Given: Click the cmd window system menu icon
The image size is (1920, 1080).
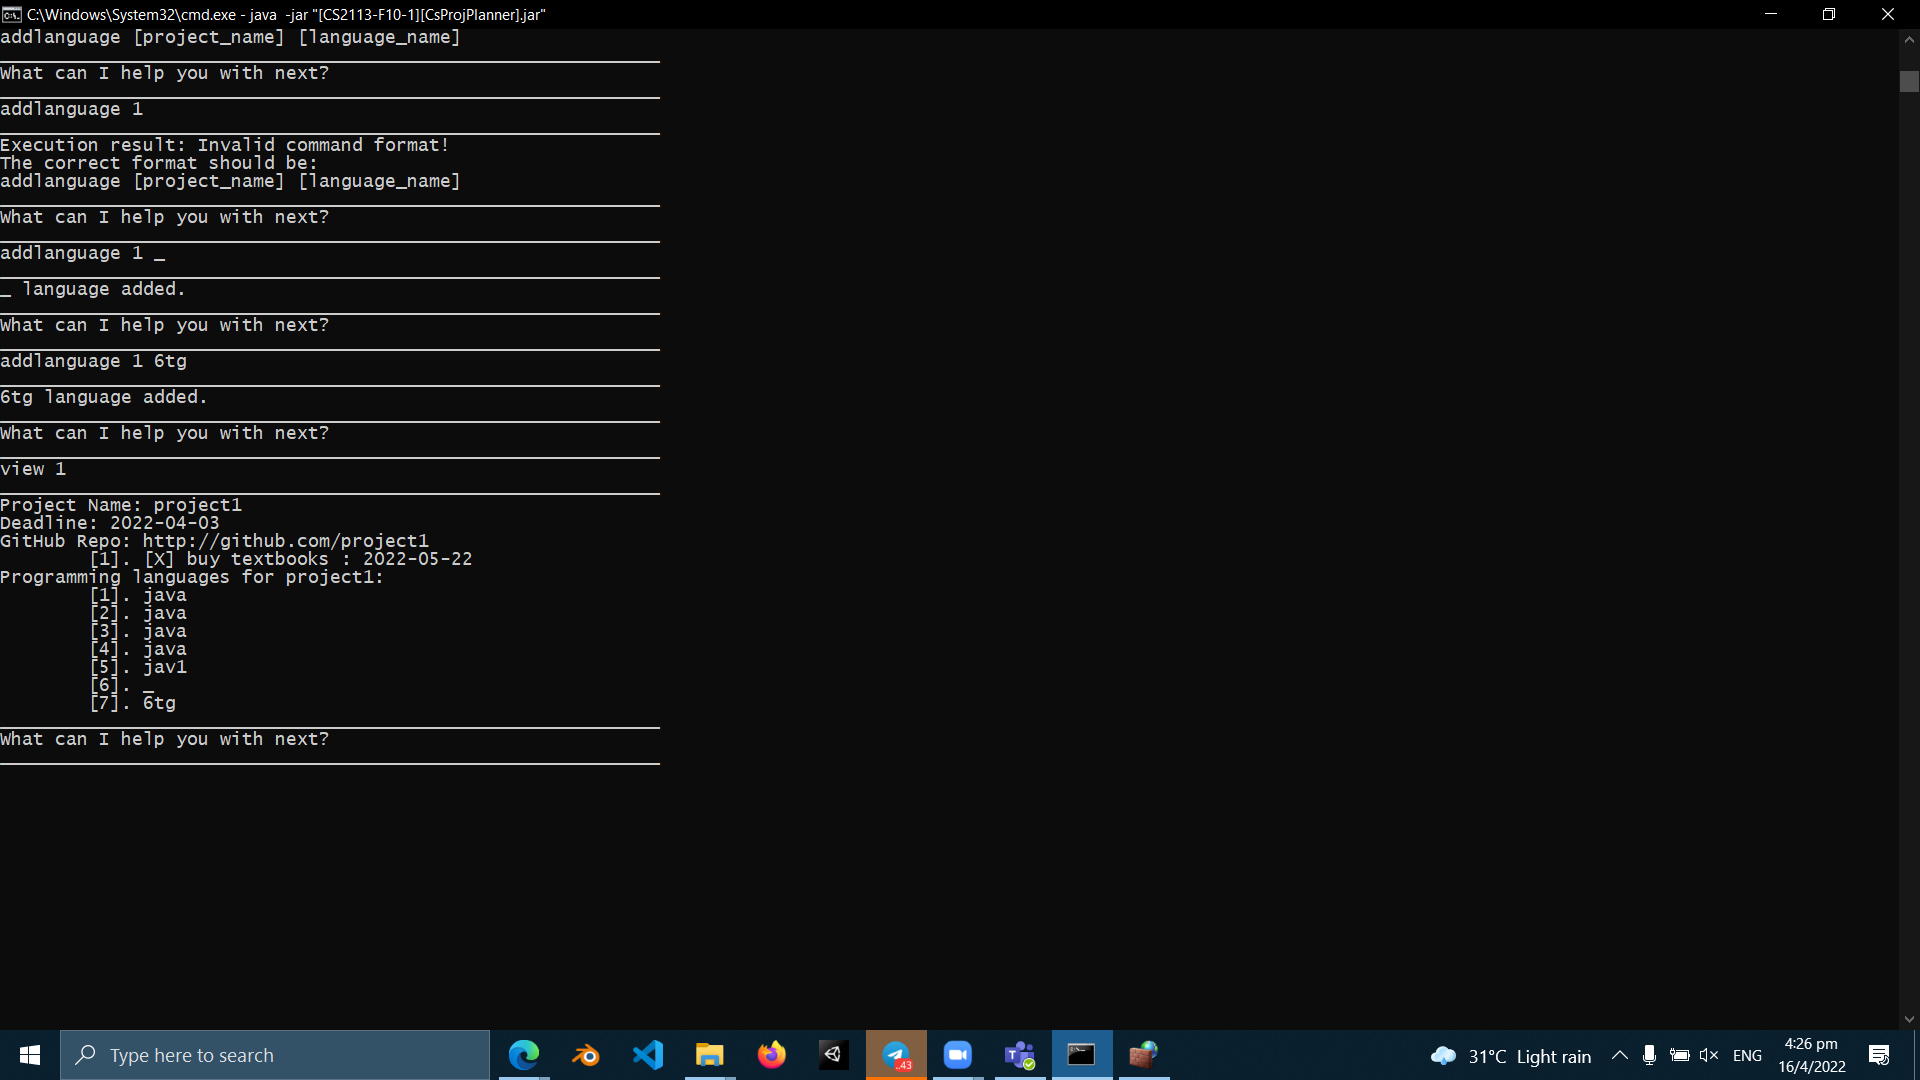Looking at the screenshot, I should click(12, 14).
